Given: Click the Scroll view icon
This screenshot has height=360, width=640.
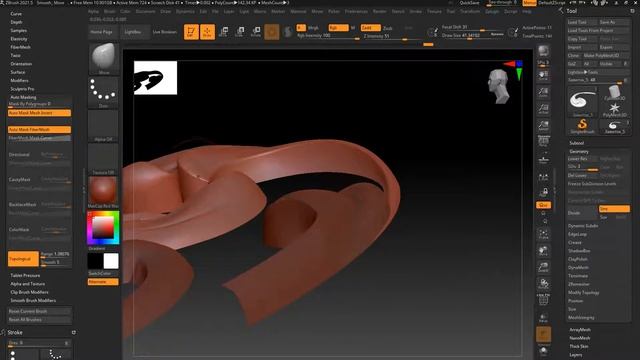Looking at the screenshot, I should (x=543, y=76).
